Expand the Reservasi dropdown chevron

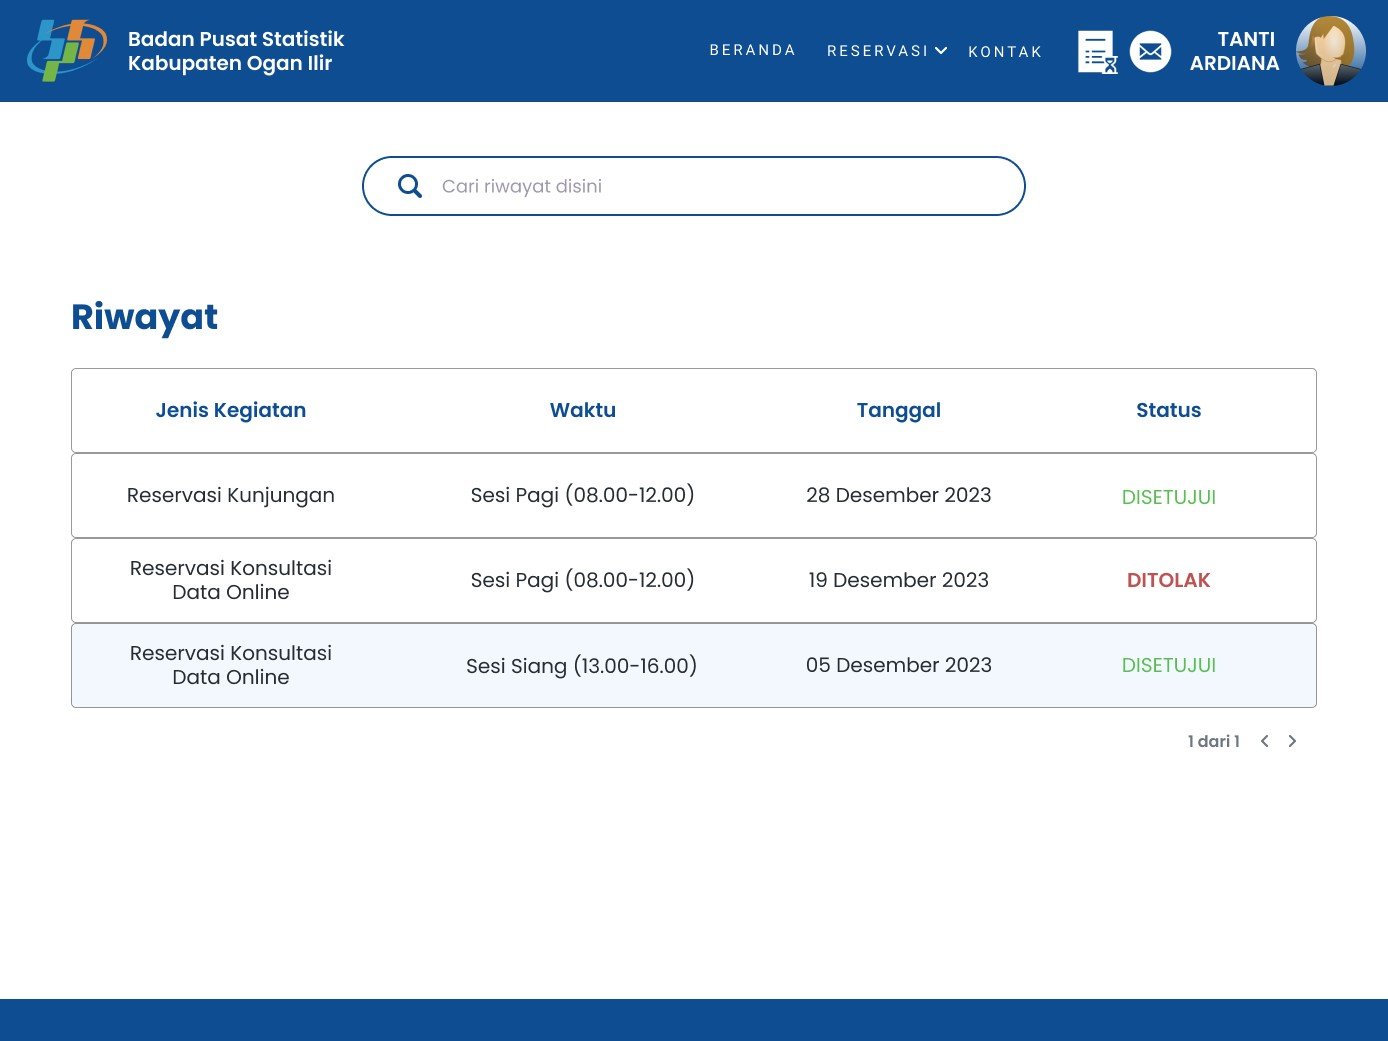pyautogui.click(x=941, y=50)
